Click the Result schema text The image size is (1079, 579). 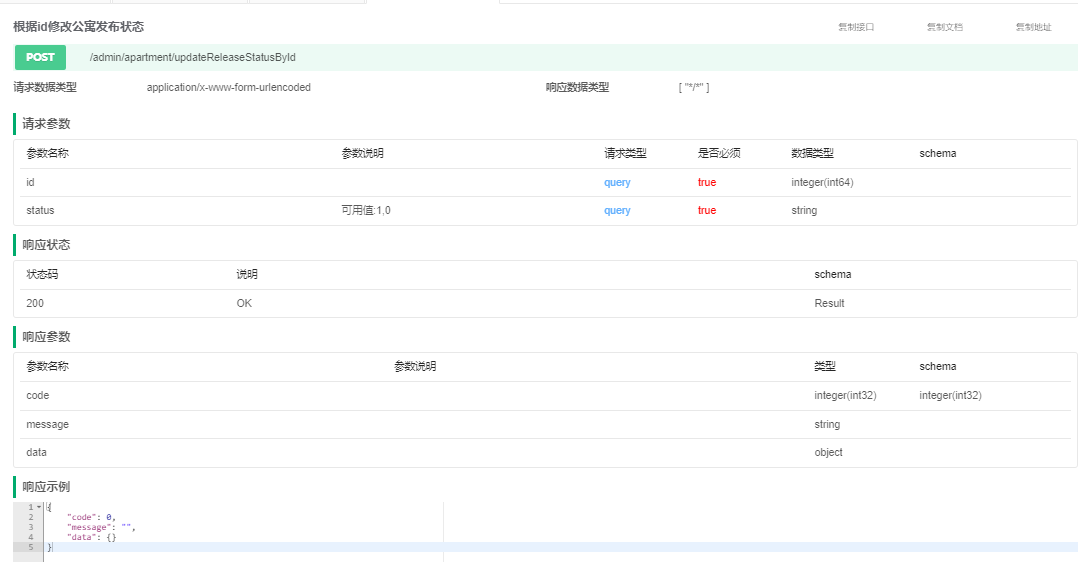click(x=831, y=302)
